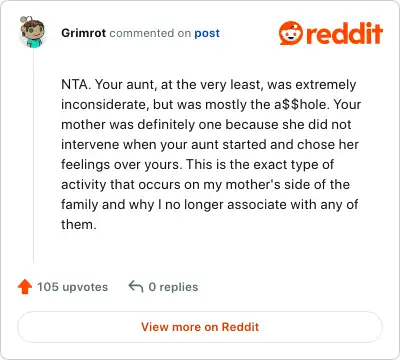Open 'View more on Reddit'
Viewport: 400px width, 360px height.
[200, 327]
